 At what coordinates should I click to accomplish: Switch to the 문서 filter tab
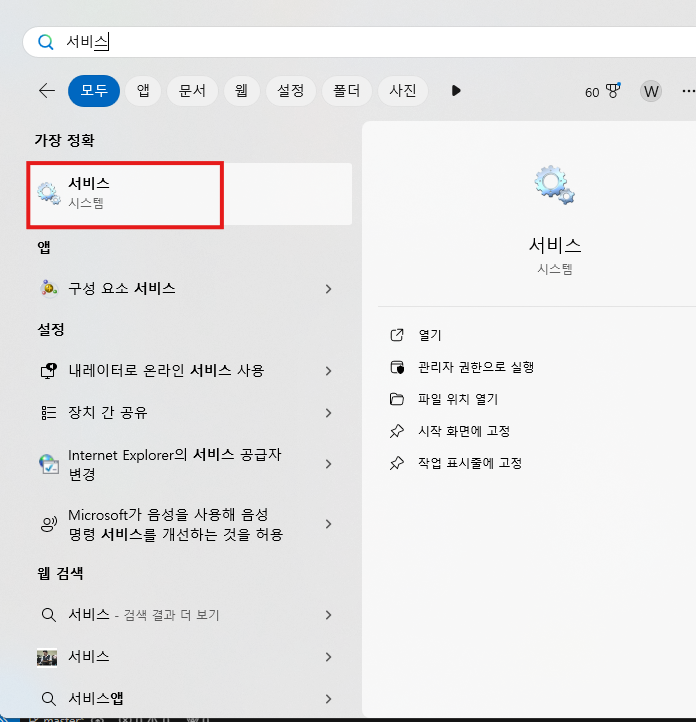192,91
